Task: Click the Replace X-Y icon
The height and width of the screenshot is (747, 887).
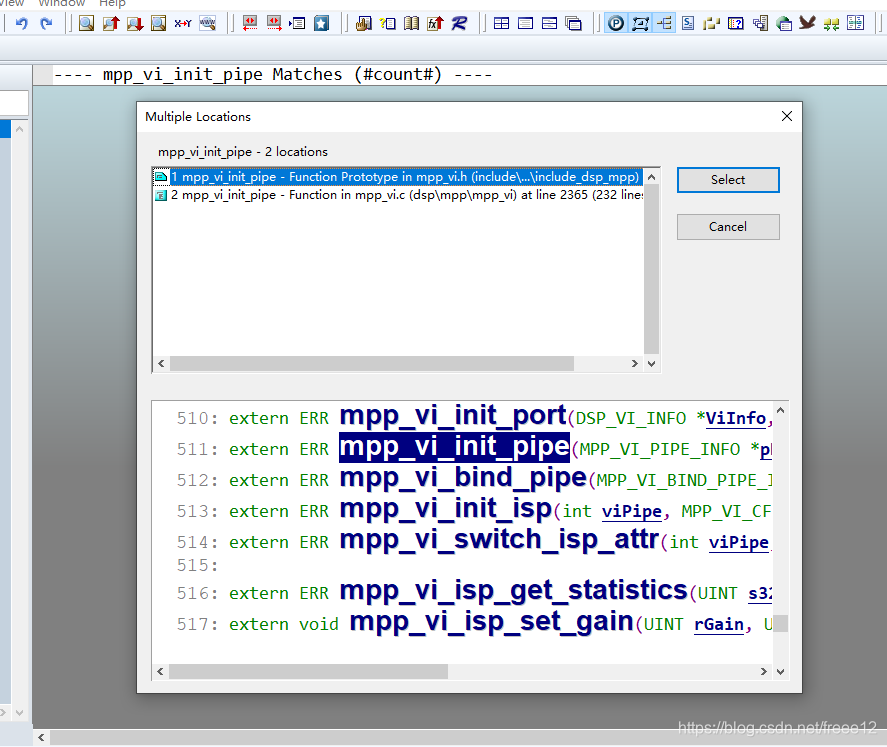Action: [x=183, y=23]
